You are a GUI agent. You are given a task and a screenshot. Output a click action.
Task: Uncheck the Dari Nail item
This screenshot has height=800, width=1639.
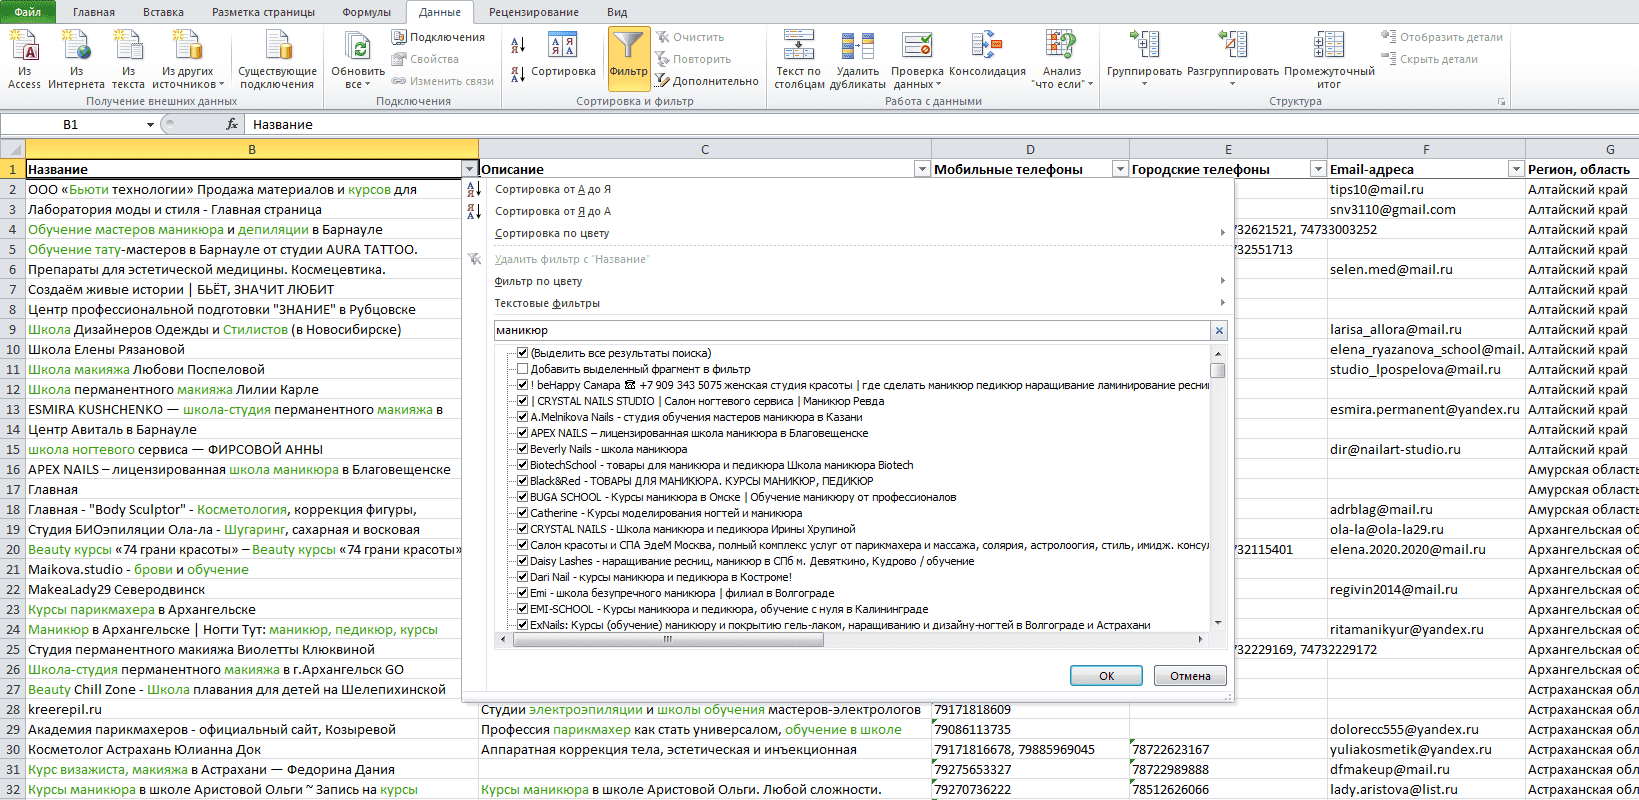(x=522, y=577)
